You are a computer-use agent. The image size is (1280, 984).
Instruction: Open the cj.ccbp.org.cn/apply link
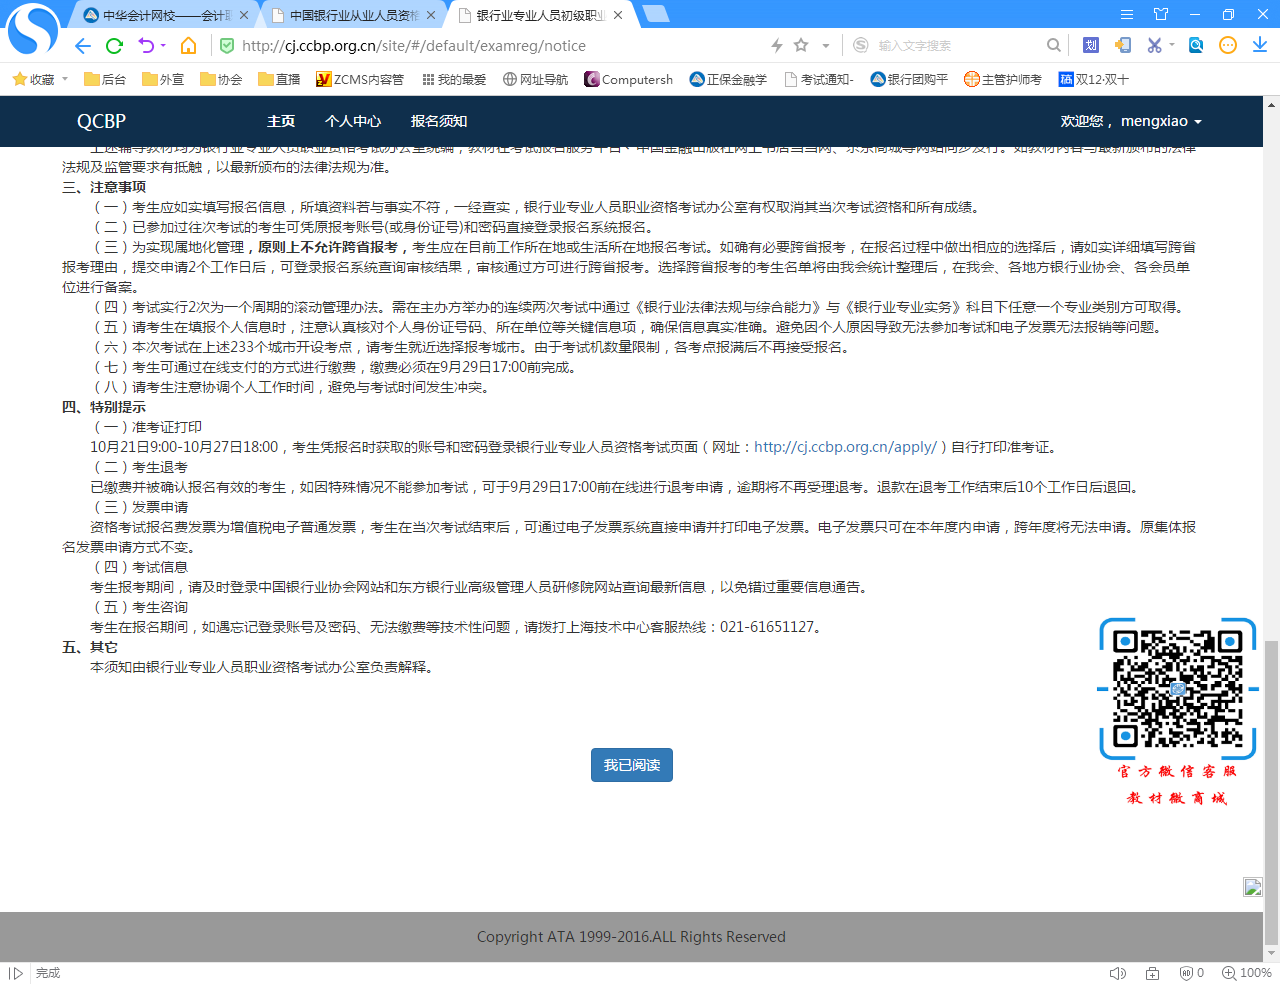[845, 447]
